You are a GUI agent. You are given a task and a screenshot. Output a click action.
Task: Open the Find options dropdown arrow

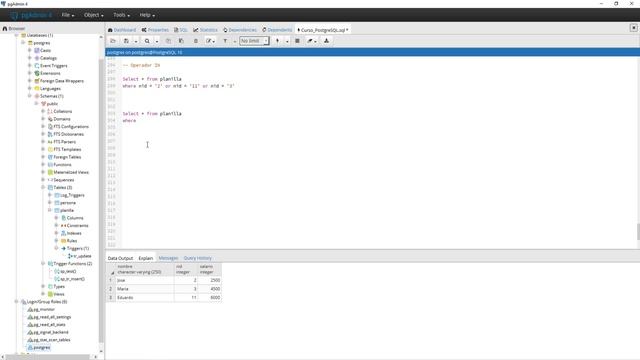click(x=157, y=41)
